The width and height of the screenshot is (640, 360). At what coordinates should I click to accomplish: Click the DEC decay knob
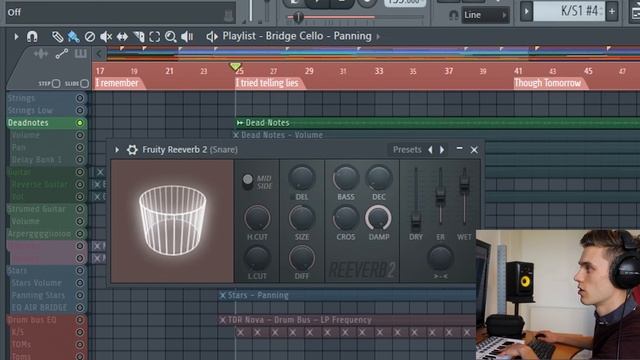tap(378, 178)
